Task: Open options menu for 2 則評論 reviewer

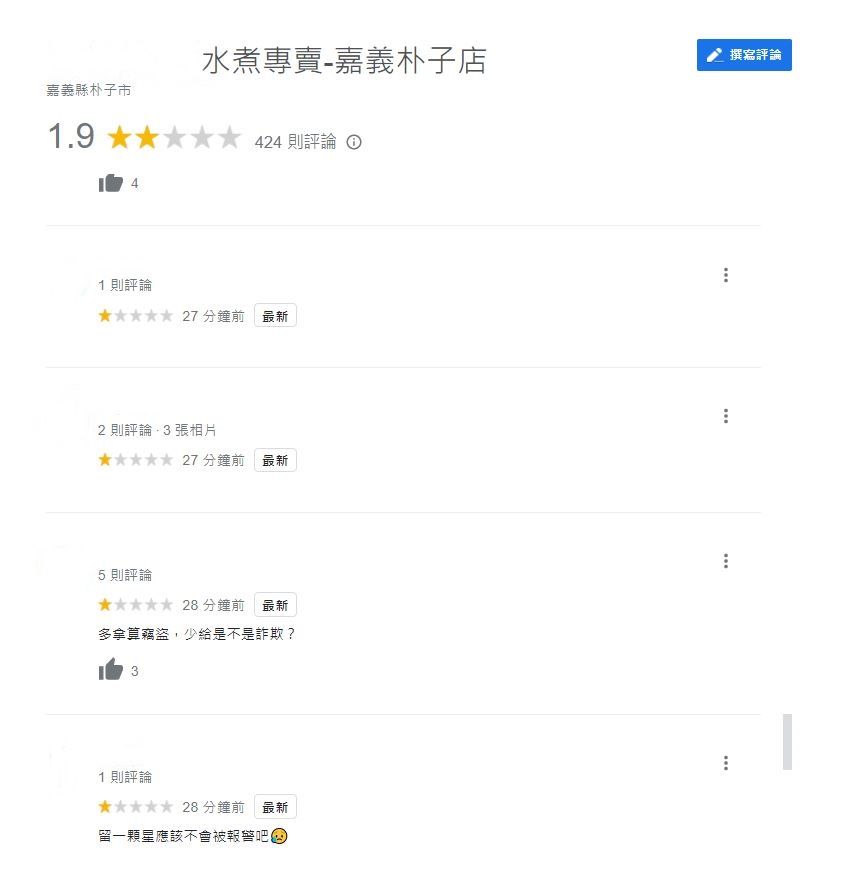Action: pyautogui.click(x=725, y=416)
